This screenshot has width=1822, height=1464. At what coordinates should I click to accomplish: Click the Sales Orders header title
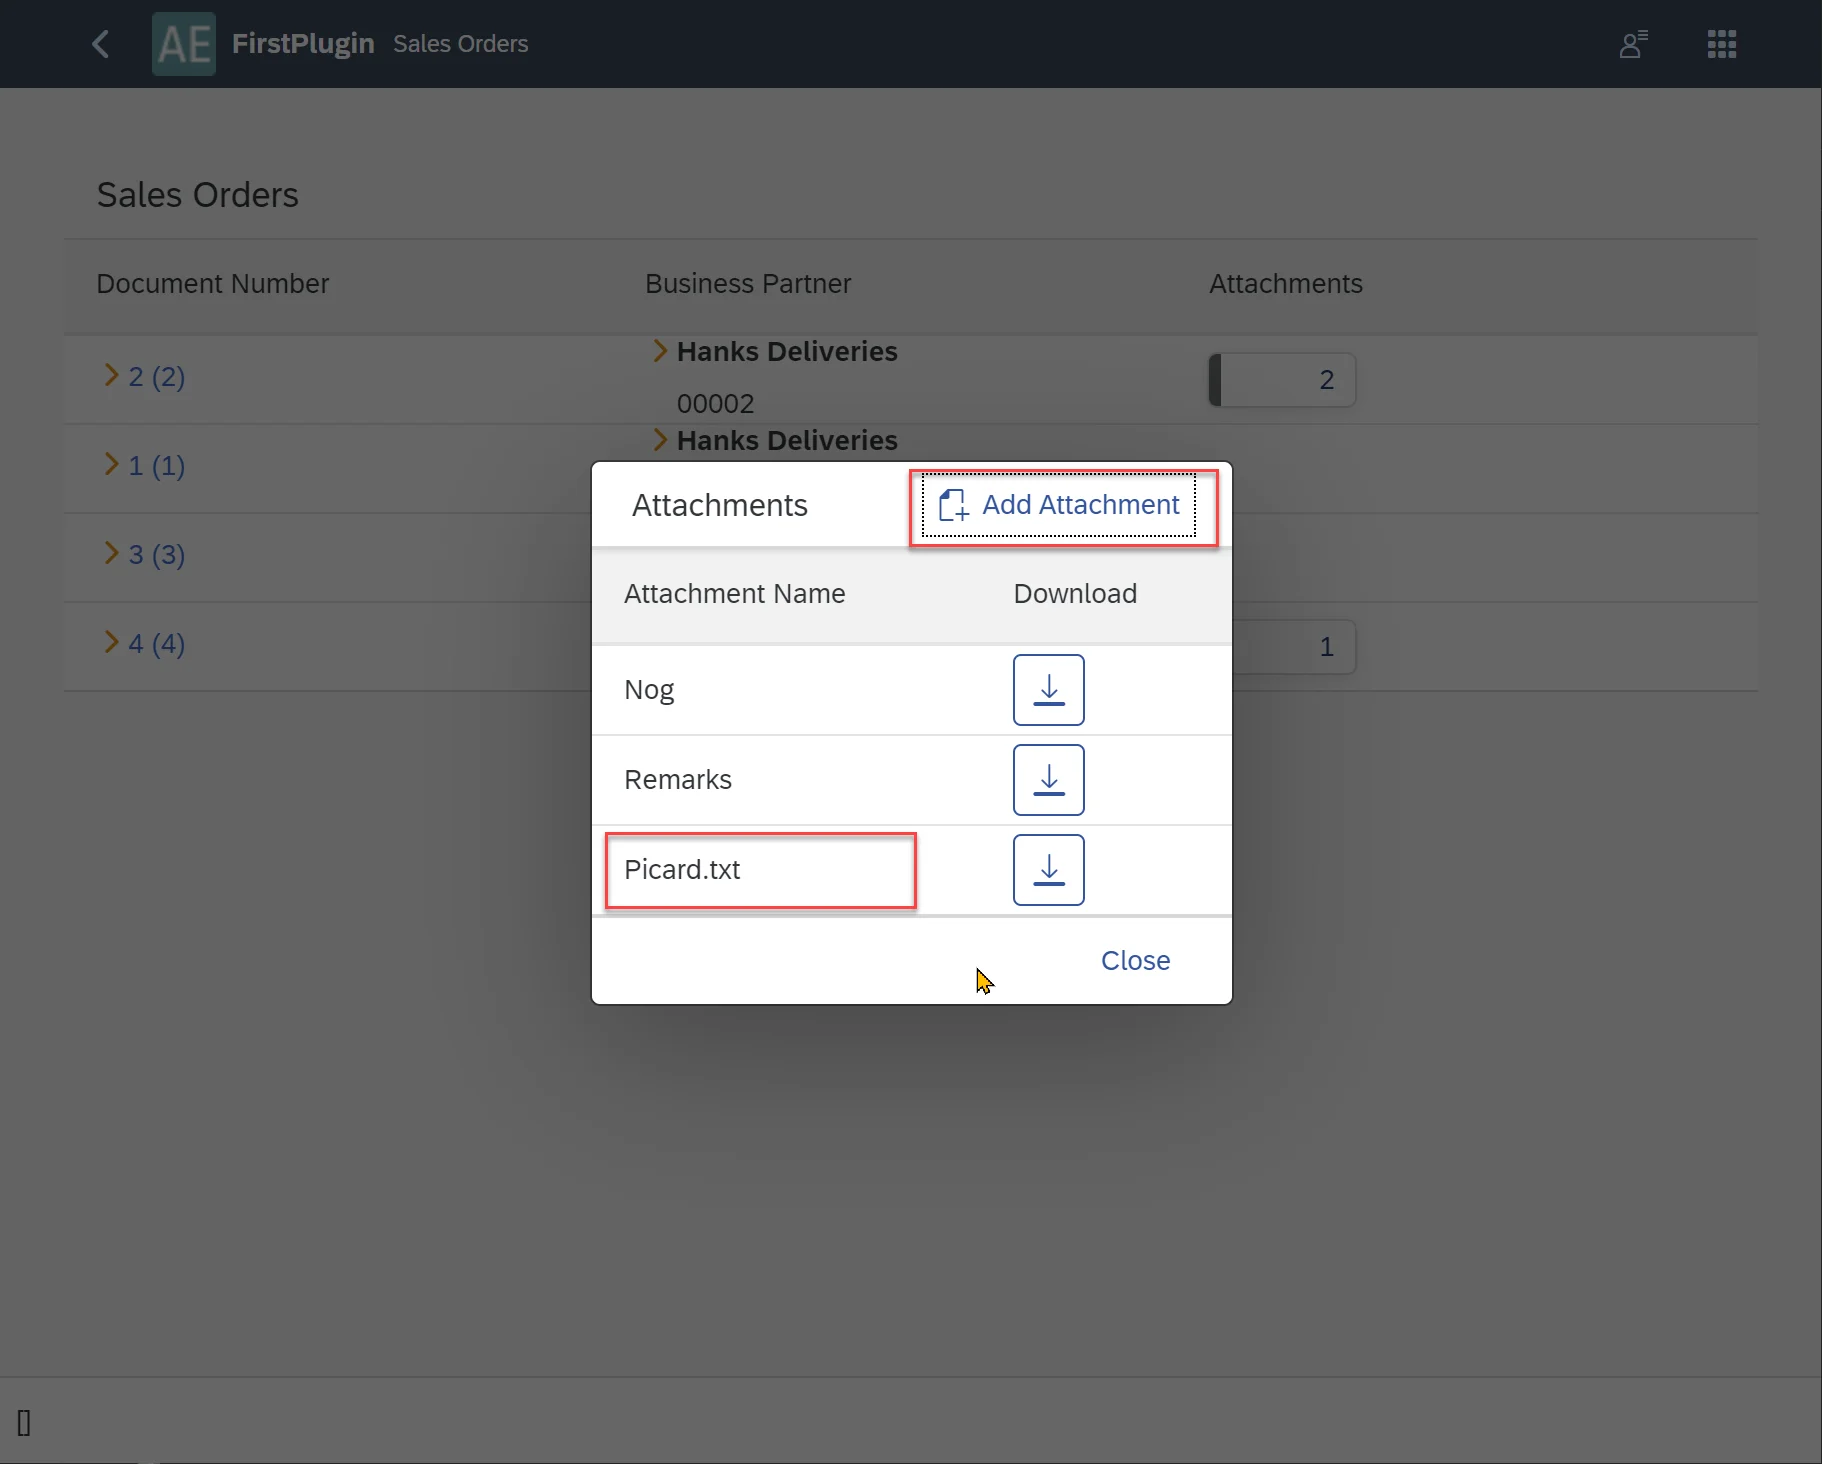point(460,44)
